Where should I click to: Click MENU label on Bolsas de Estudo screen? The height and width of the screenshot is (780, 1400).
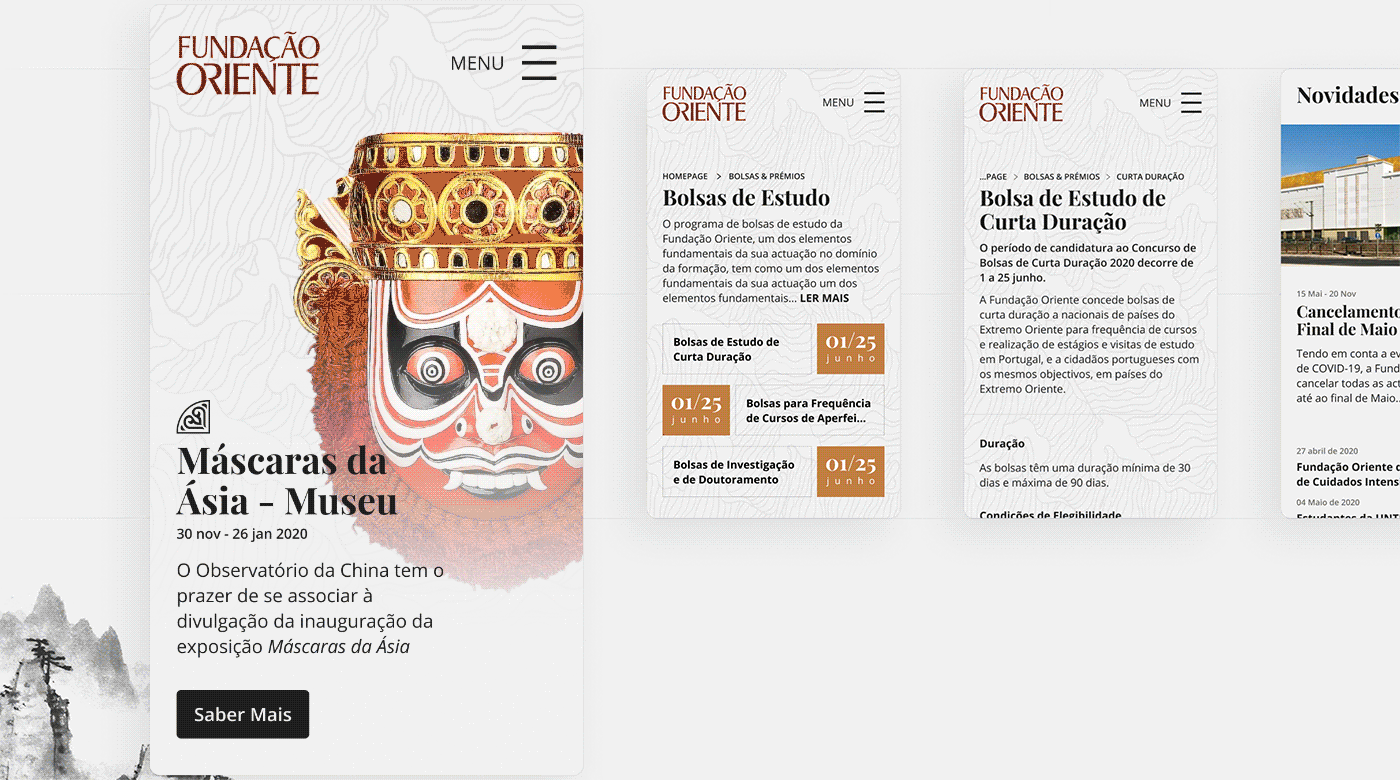(x=838, y=102)
